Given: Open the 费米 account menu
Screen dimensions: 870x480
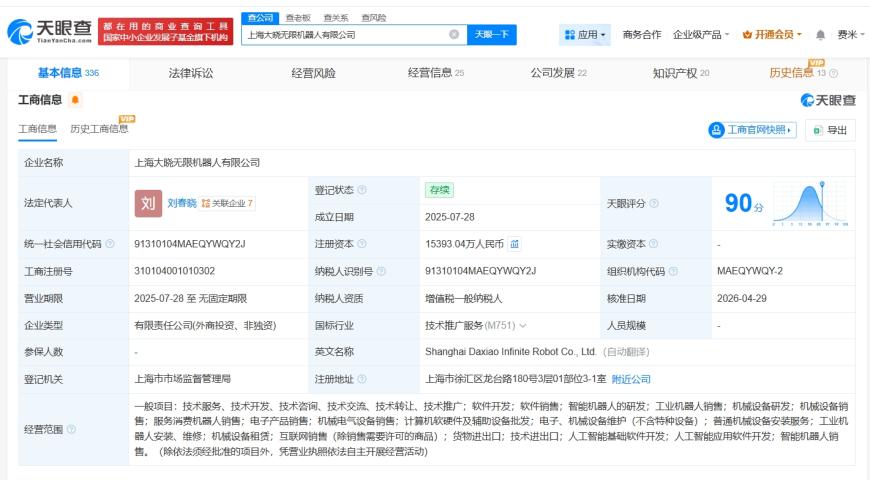Looking at the screenshot, I should coord(851,34).
